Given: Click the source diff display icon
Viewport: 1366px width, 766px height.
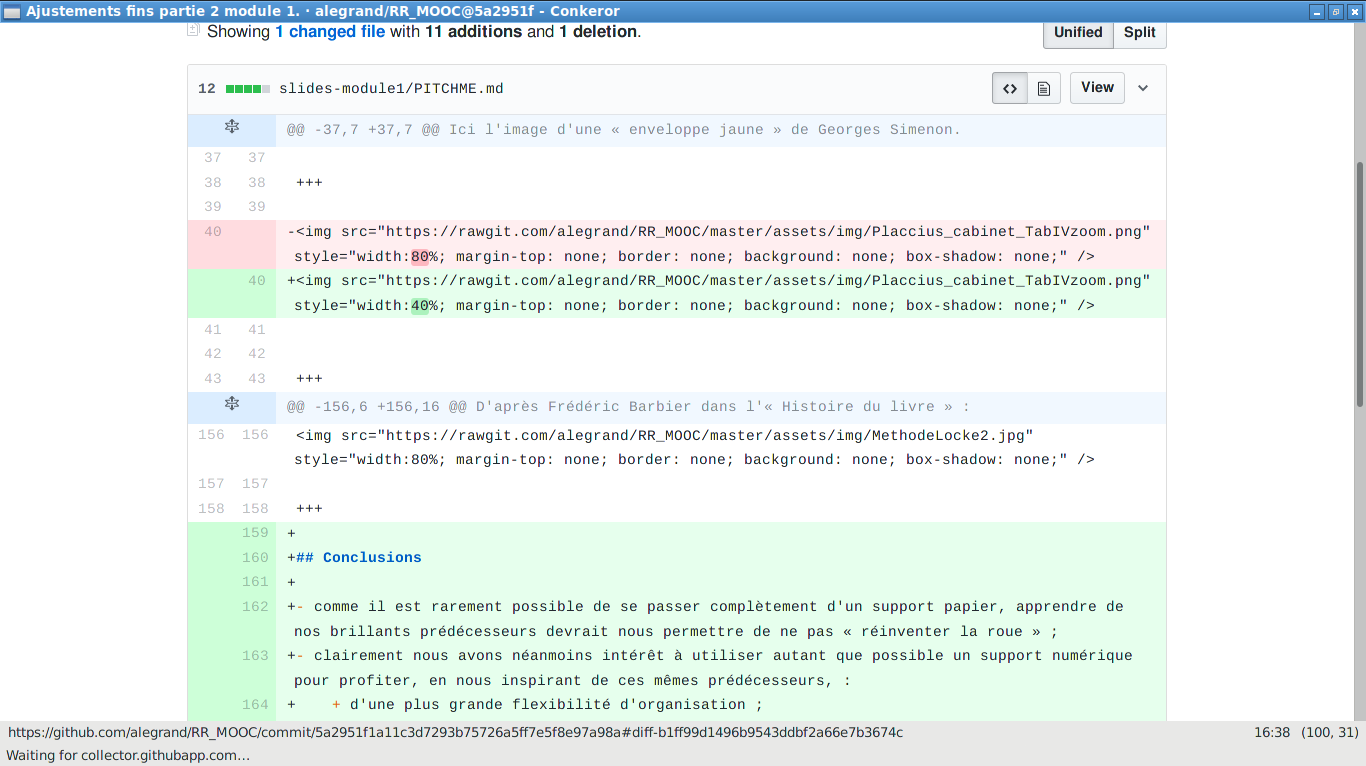Looking at the screenshot, I should [1010, 88].
